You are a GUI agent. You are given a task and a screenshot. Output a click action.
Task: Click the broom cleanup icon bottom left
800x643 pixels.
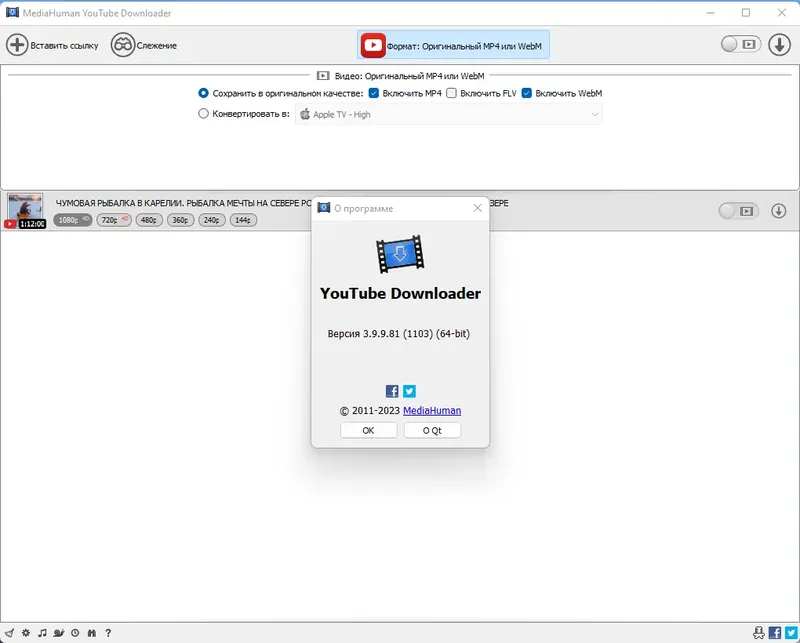click(x=9, y=632)
